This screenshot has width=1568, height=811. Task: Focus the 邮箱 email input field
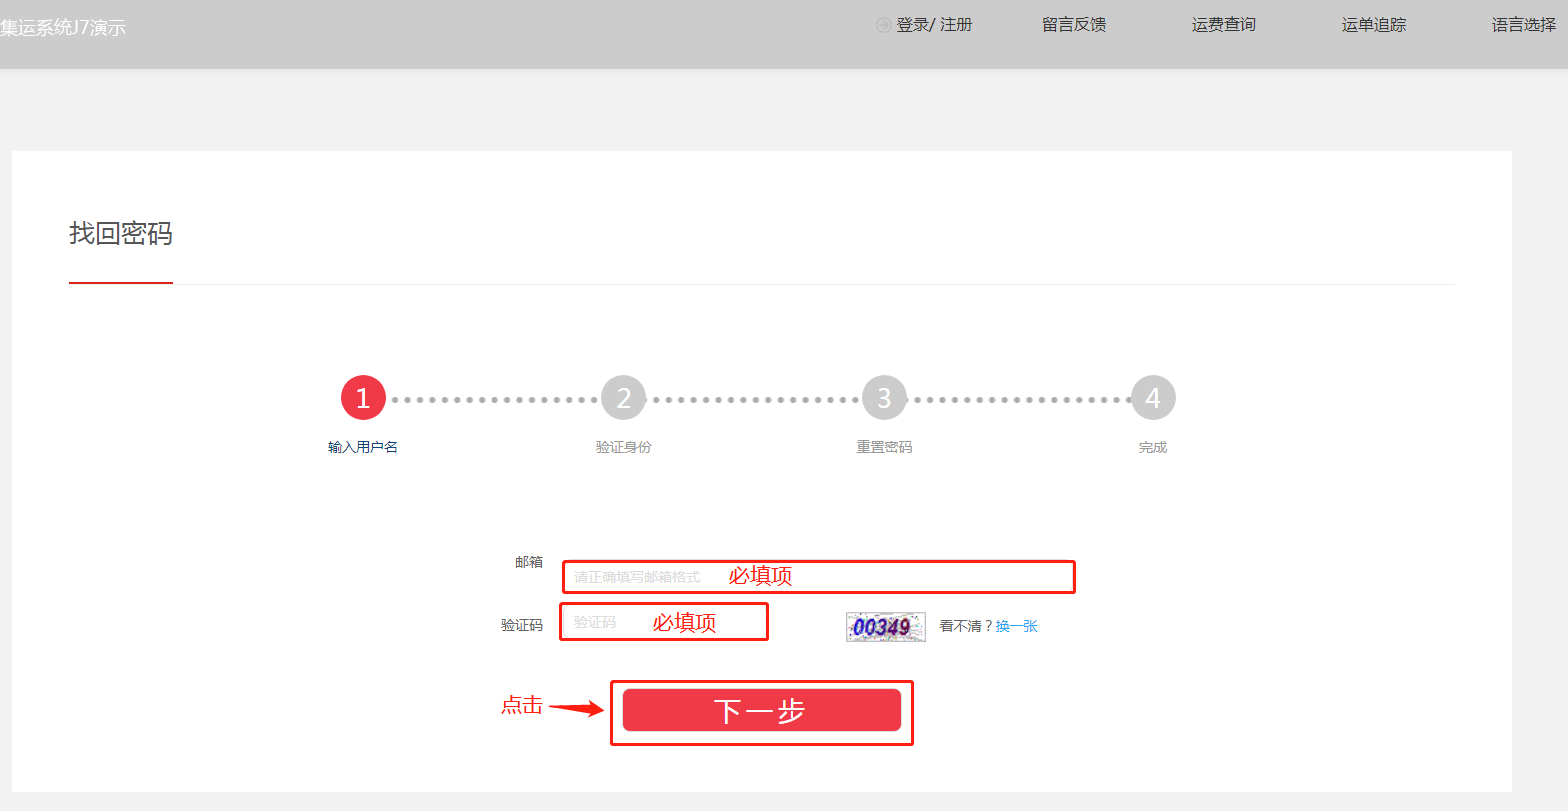[818, 577]
